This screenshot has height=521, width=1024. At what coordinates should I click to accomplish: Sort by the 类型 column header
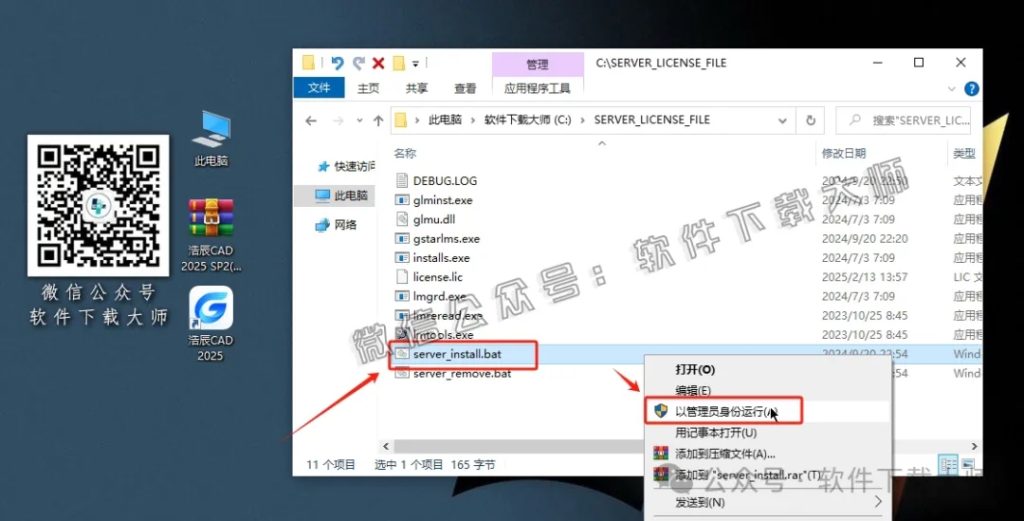point(965,153)
